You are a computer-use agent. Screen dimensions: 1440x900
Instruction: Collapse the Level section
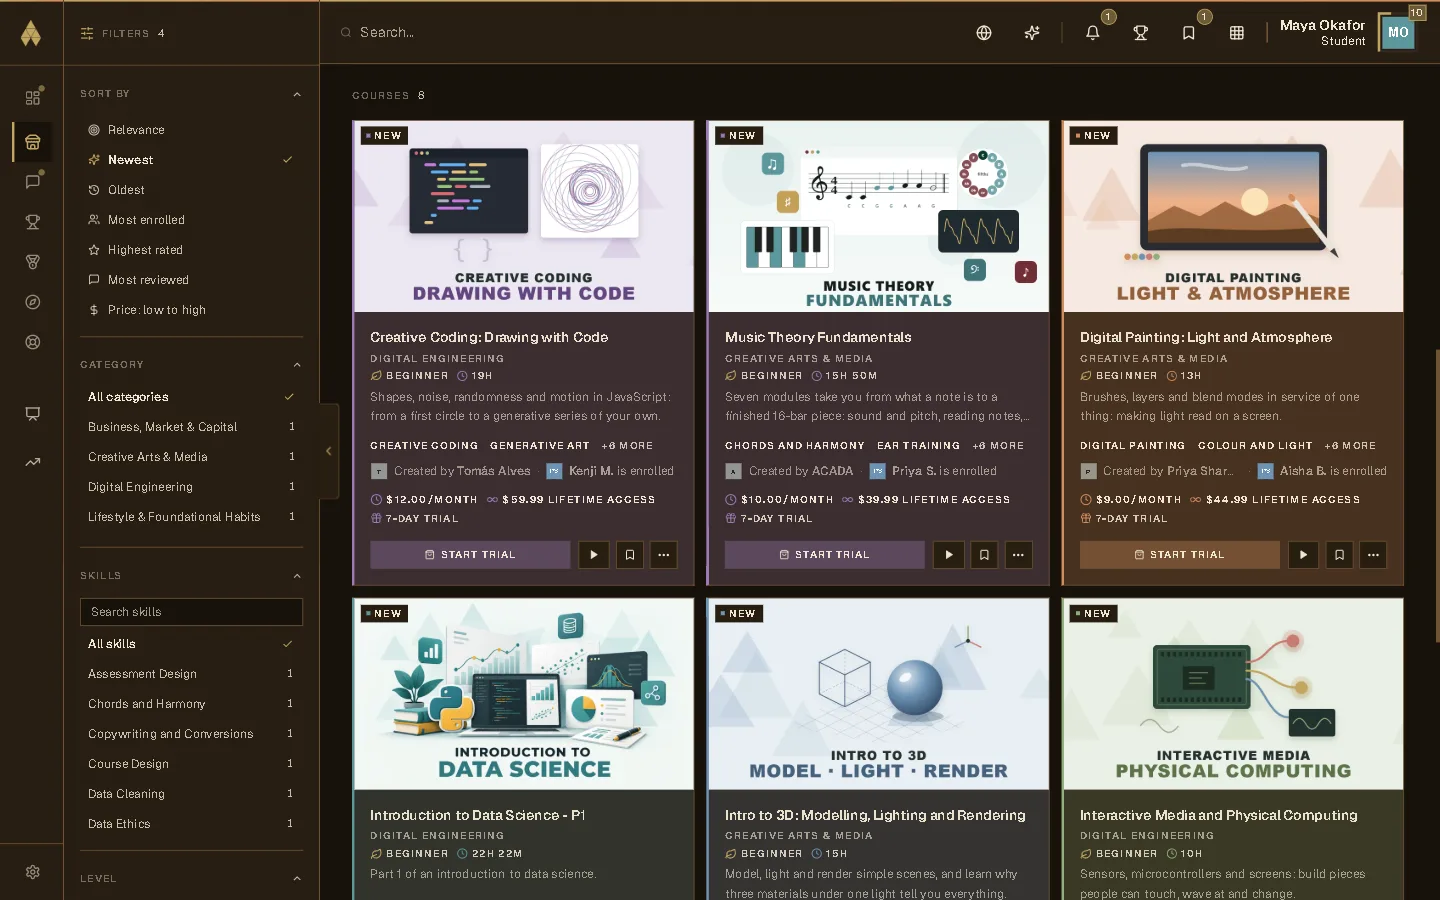pos(297,879)
